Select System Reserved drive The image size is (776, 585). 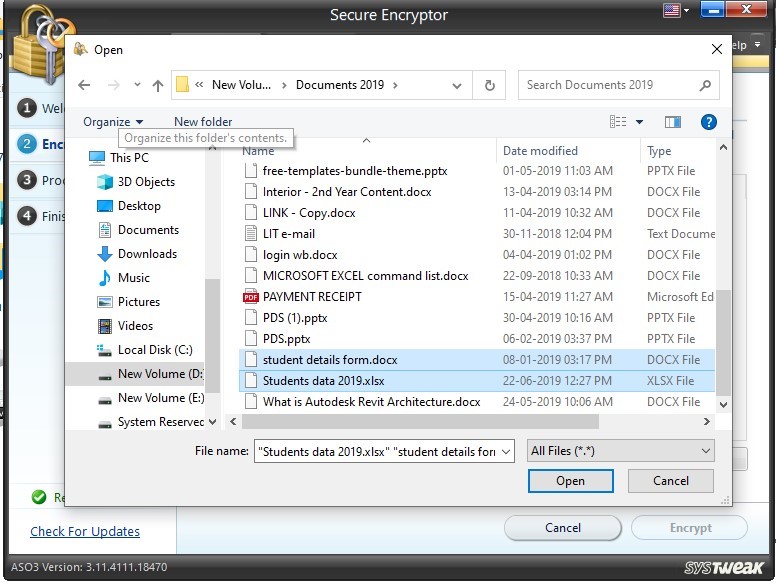pos(150,422)
